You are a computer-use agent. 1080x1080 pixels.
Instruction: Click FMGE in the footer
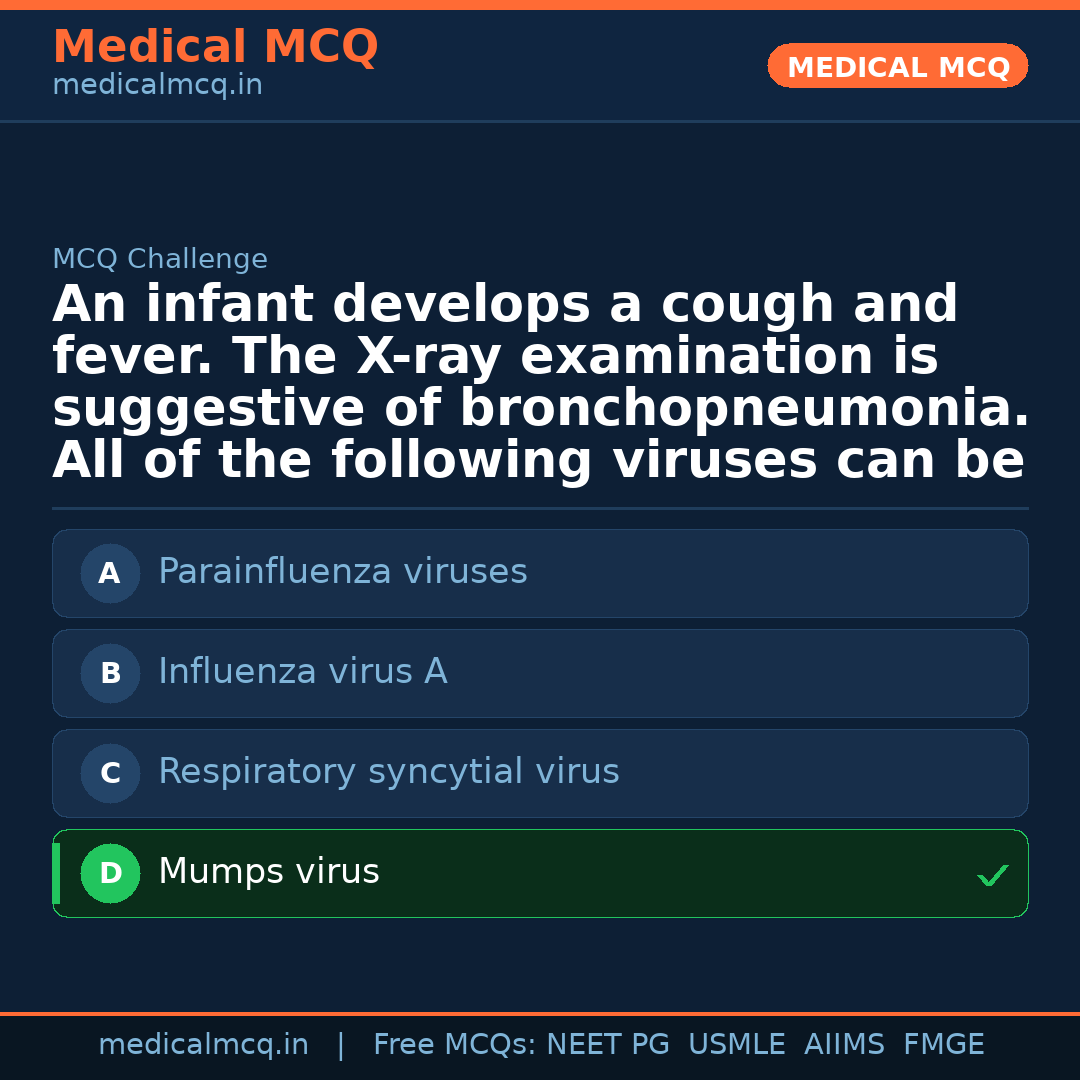coord(943,1045)
